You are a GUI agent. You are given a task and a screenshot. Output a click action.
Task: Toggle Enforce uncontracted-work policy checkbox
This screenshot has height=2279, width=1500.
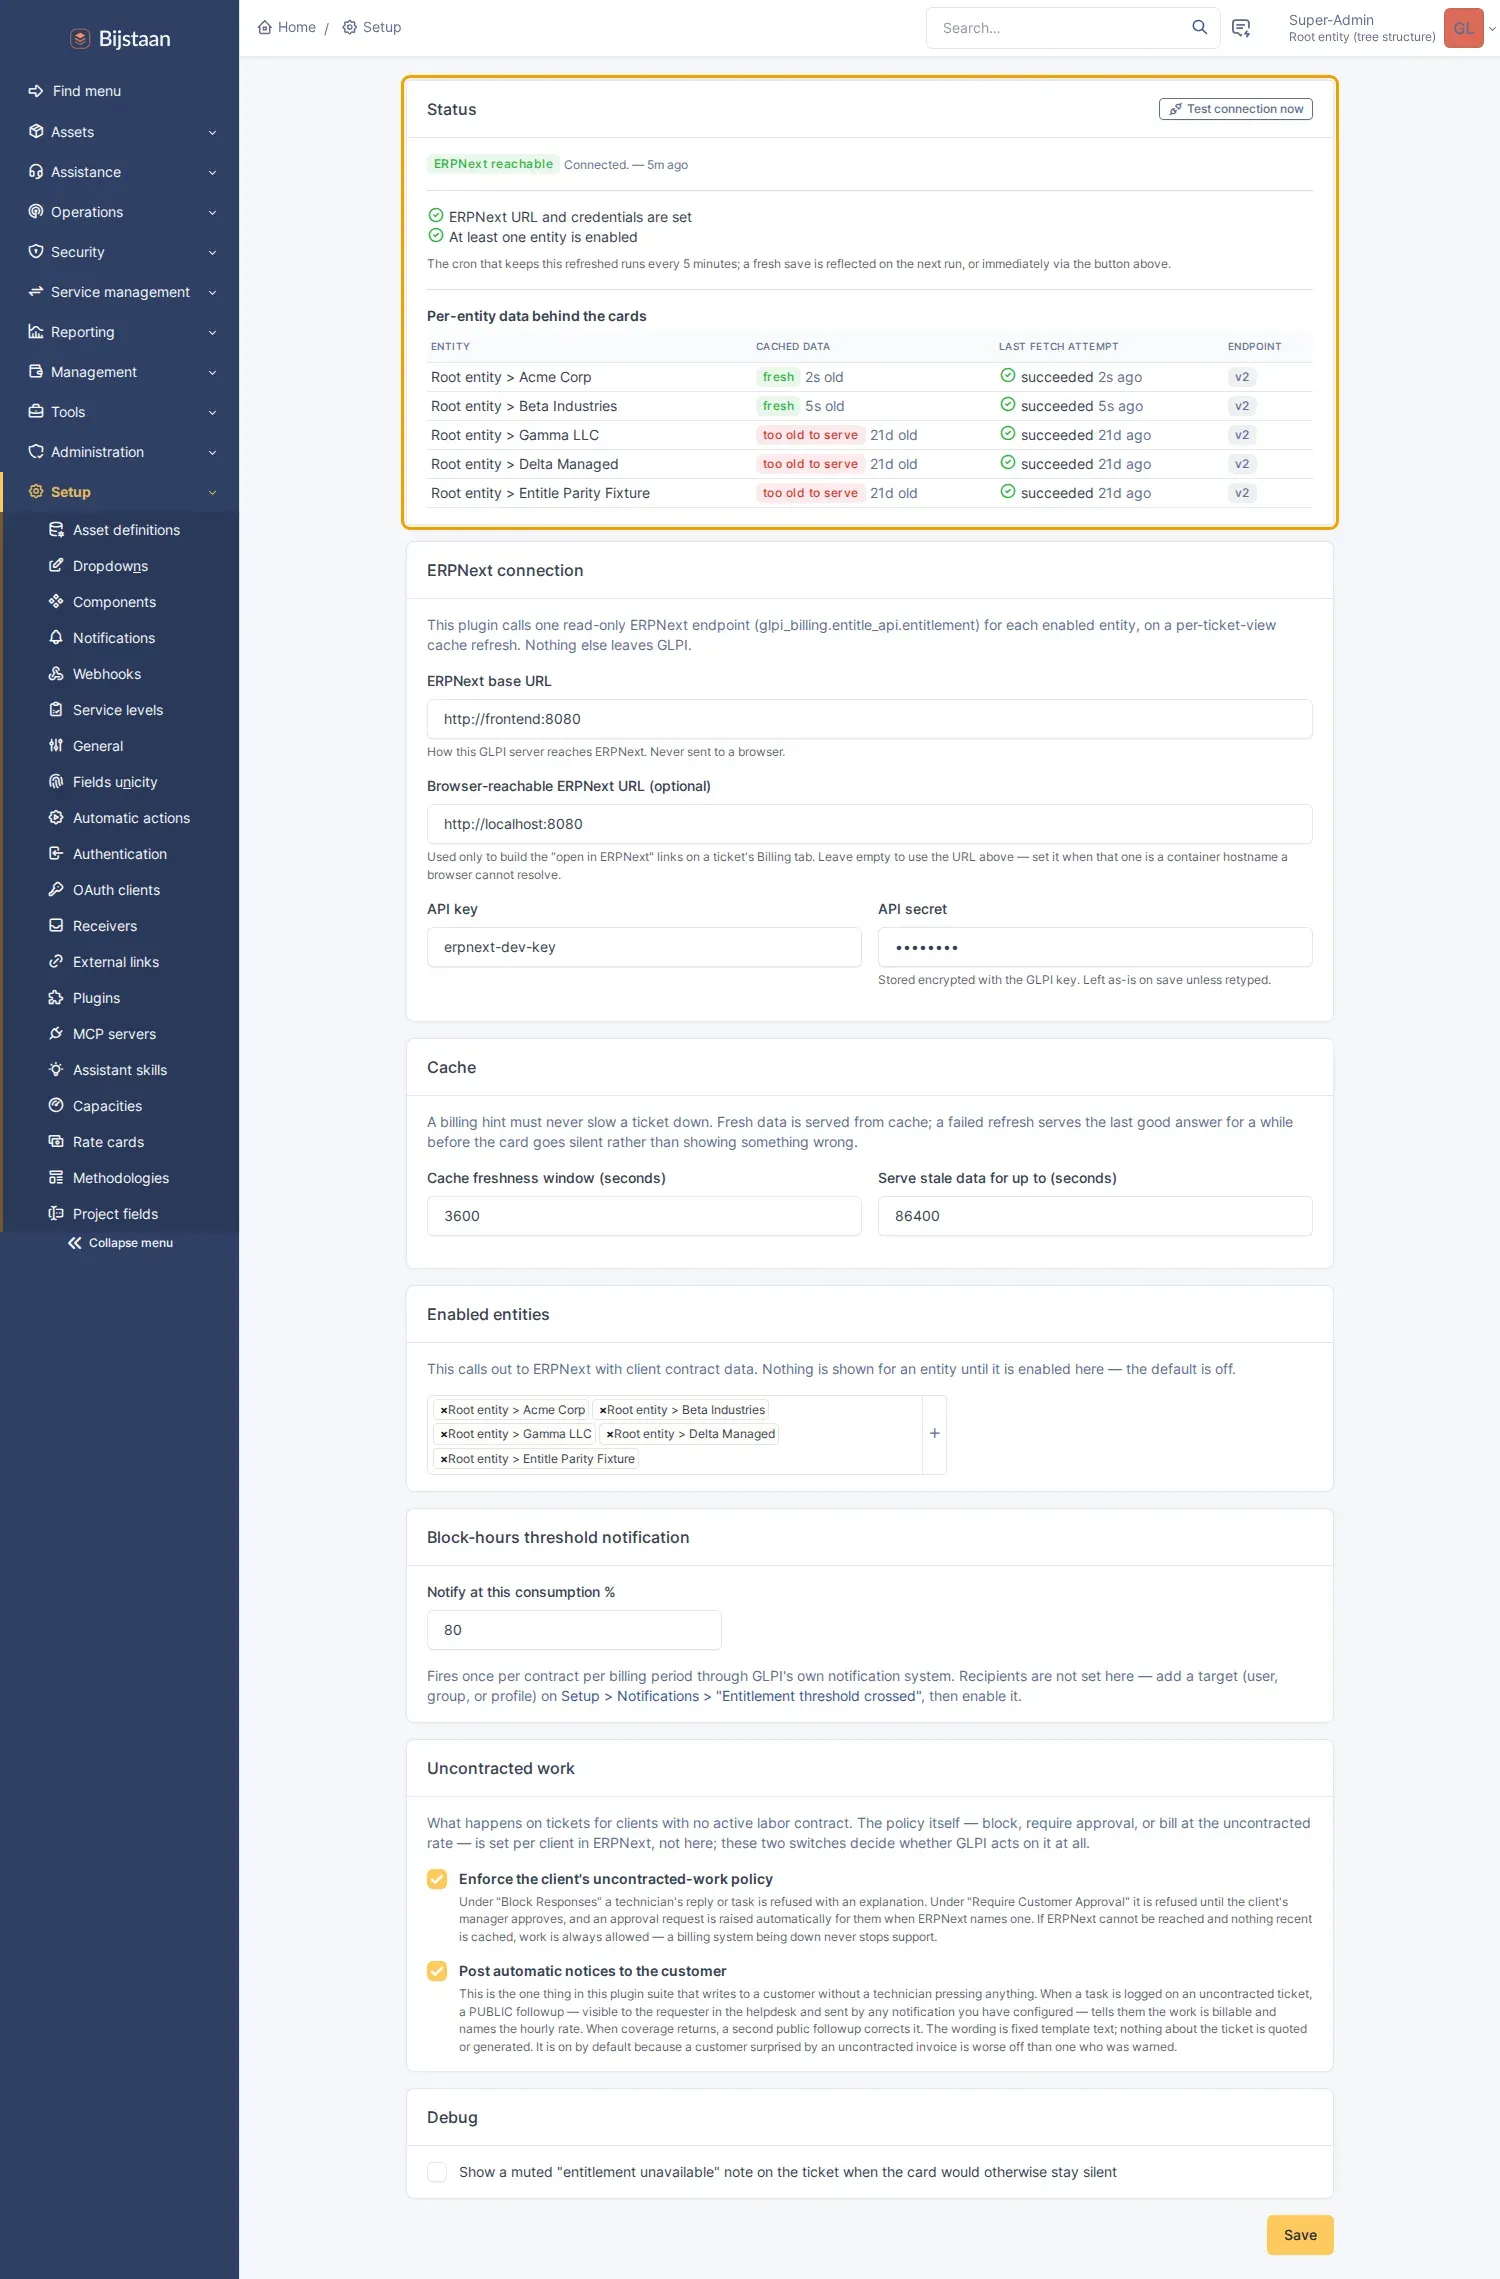437,1879
